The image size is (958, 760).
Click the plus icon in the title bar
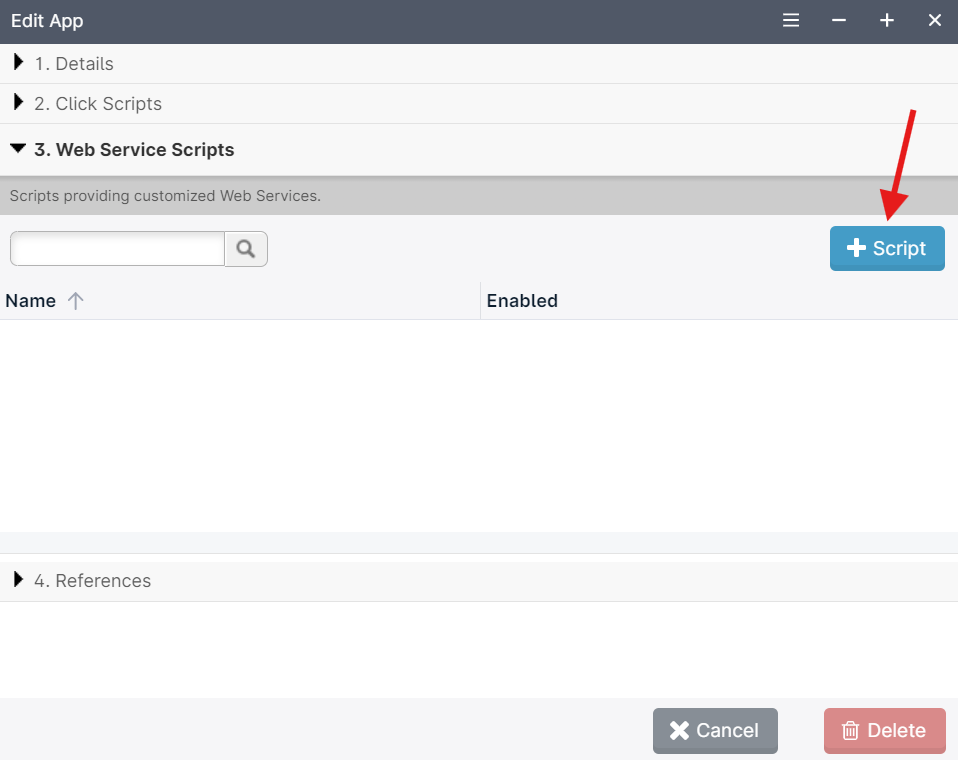[x=886, y=20]
